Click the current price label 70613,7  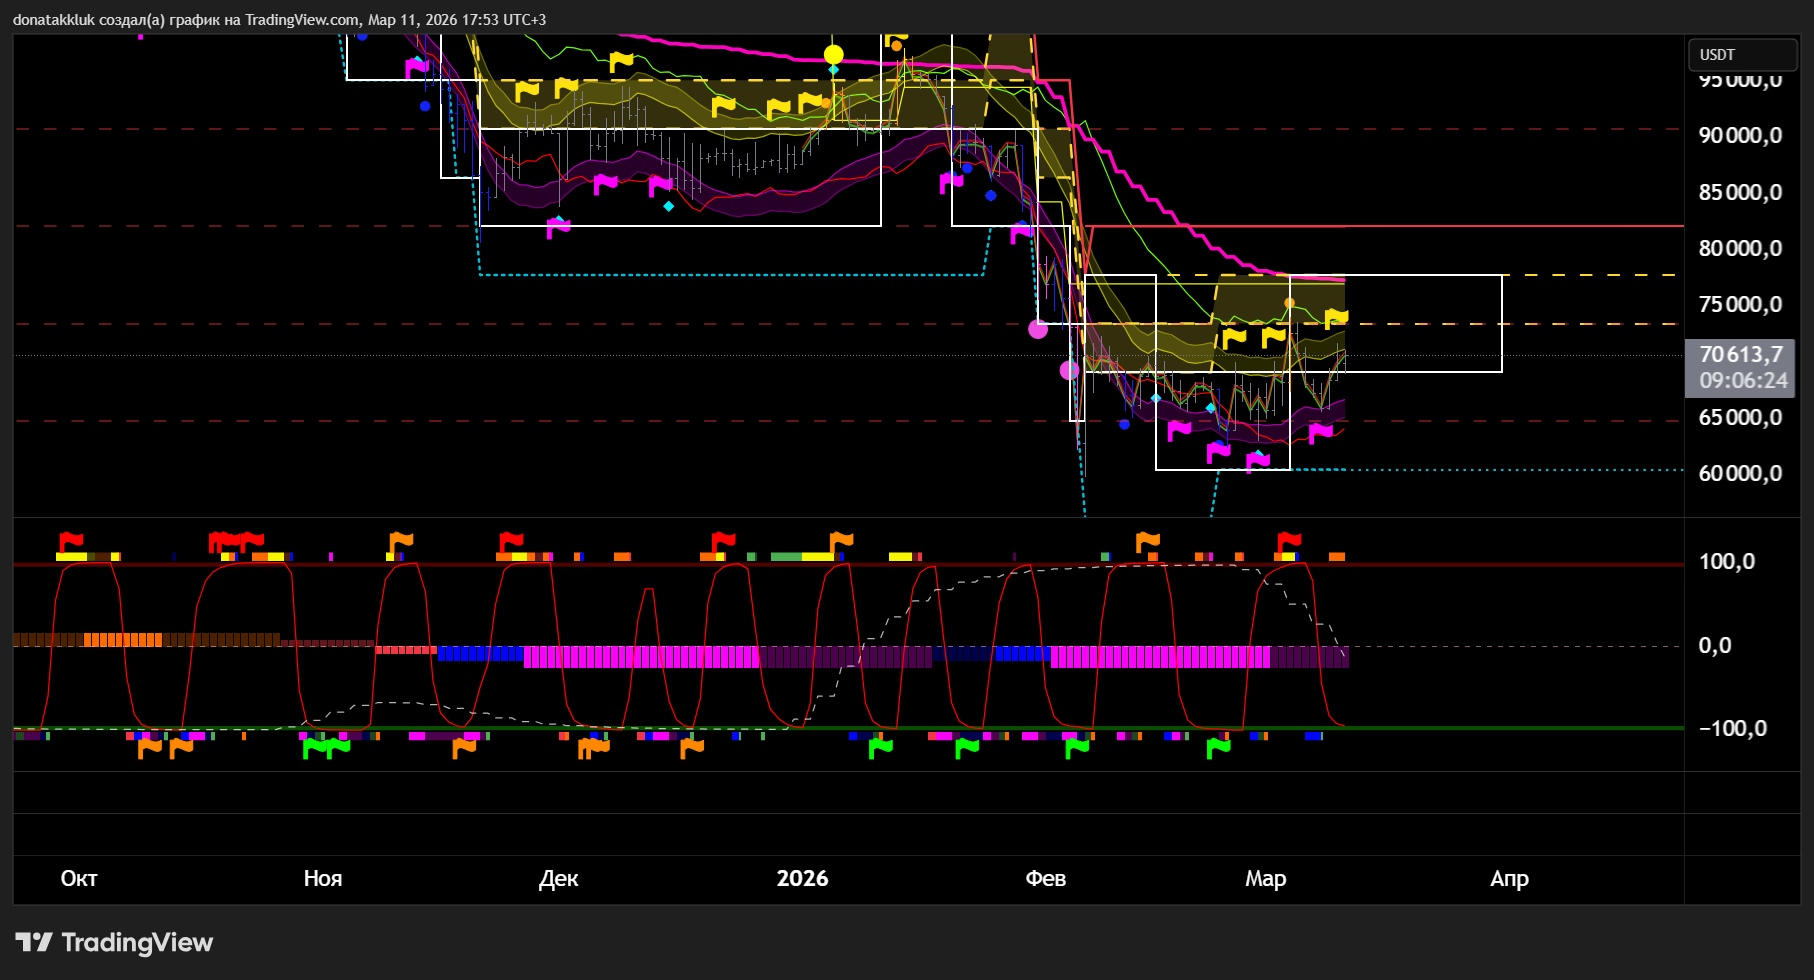click(1740, 355)
